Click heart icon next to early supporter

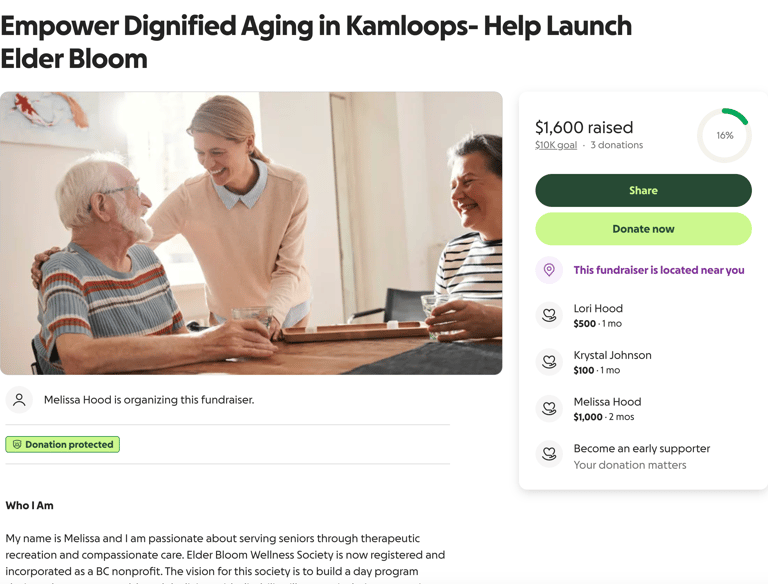pos(549,455)
